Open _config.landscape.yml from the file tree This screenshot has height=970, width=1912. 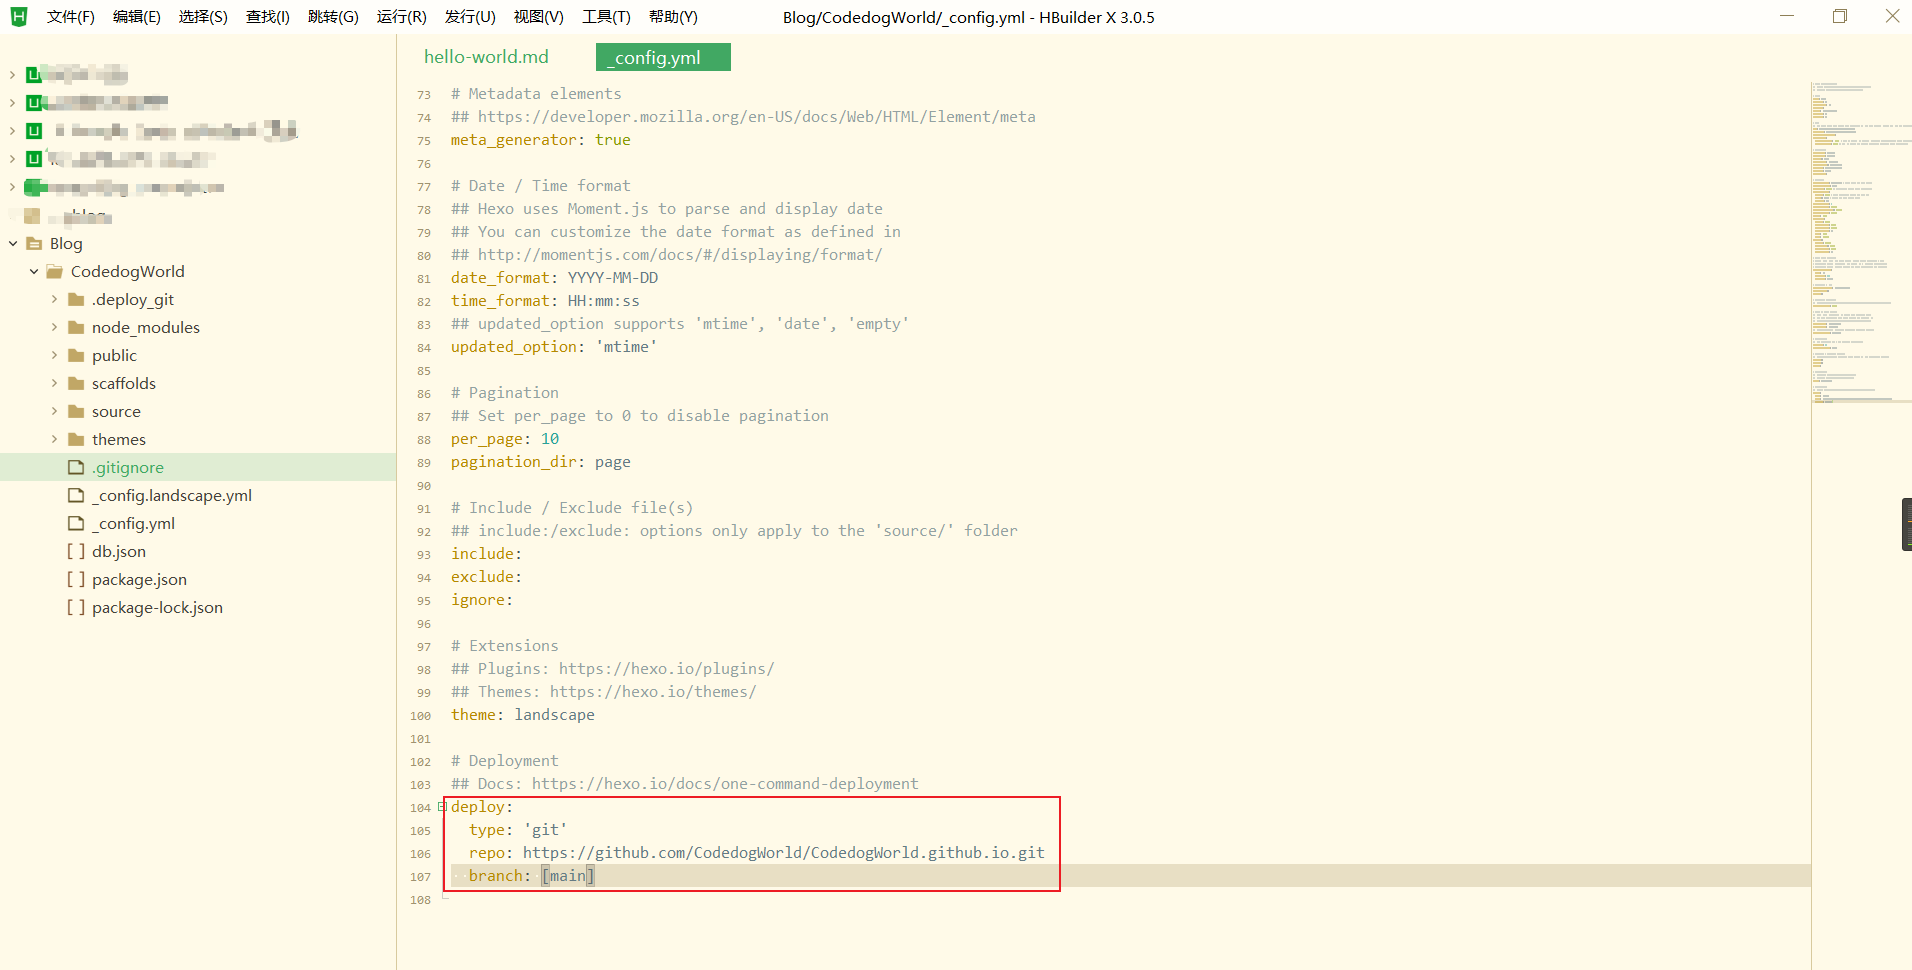(x=171, y=496)
